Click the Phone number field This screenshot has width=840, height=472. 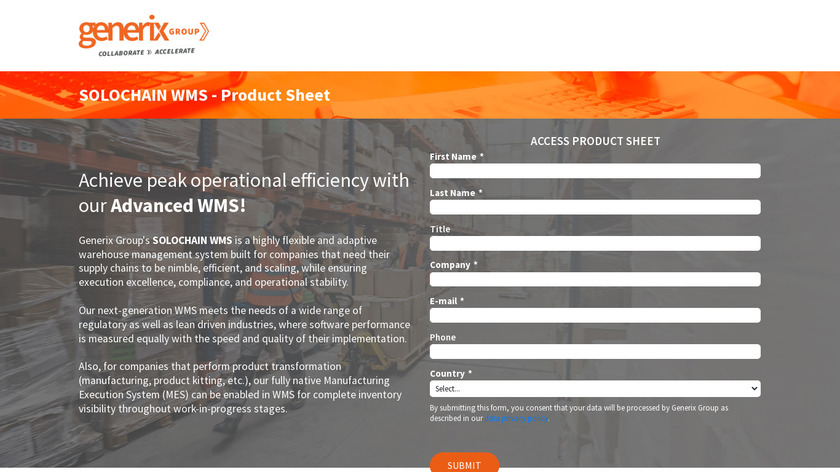pos(595,351)
